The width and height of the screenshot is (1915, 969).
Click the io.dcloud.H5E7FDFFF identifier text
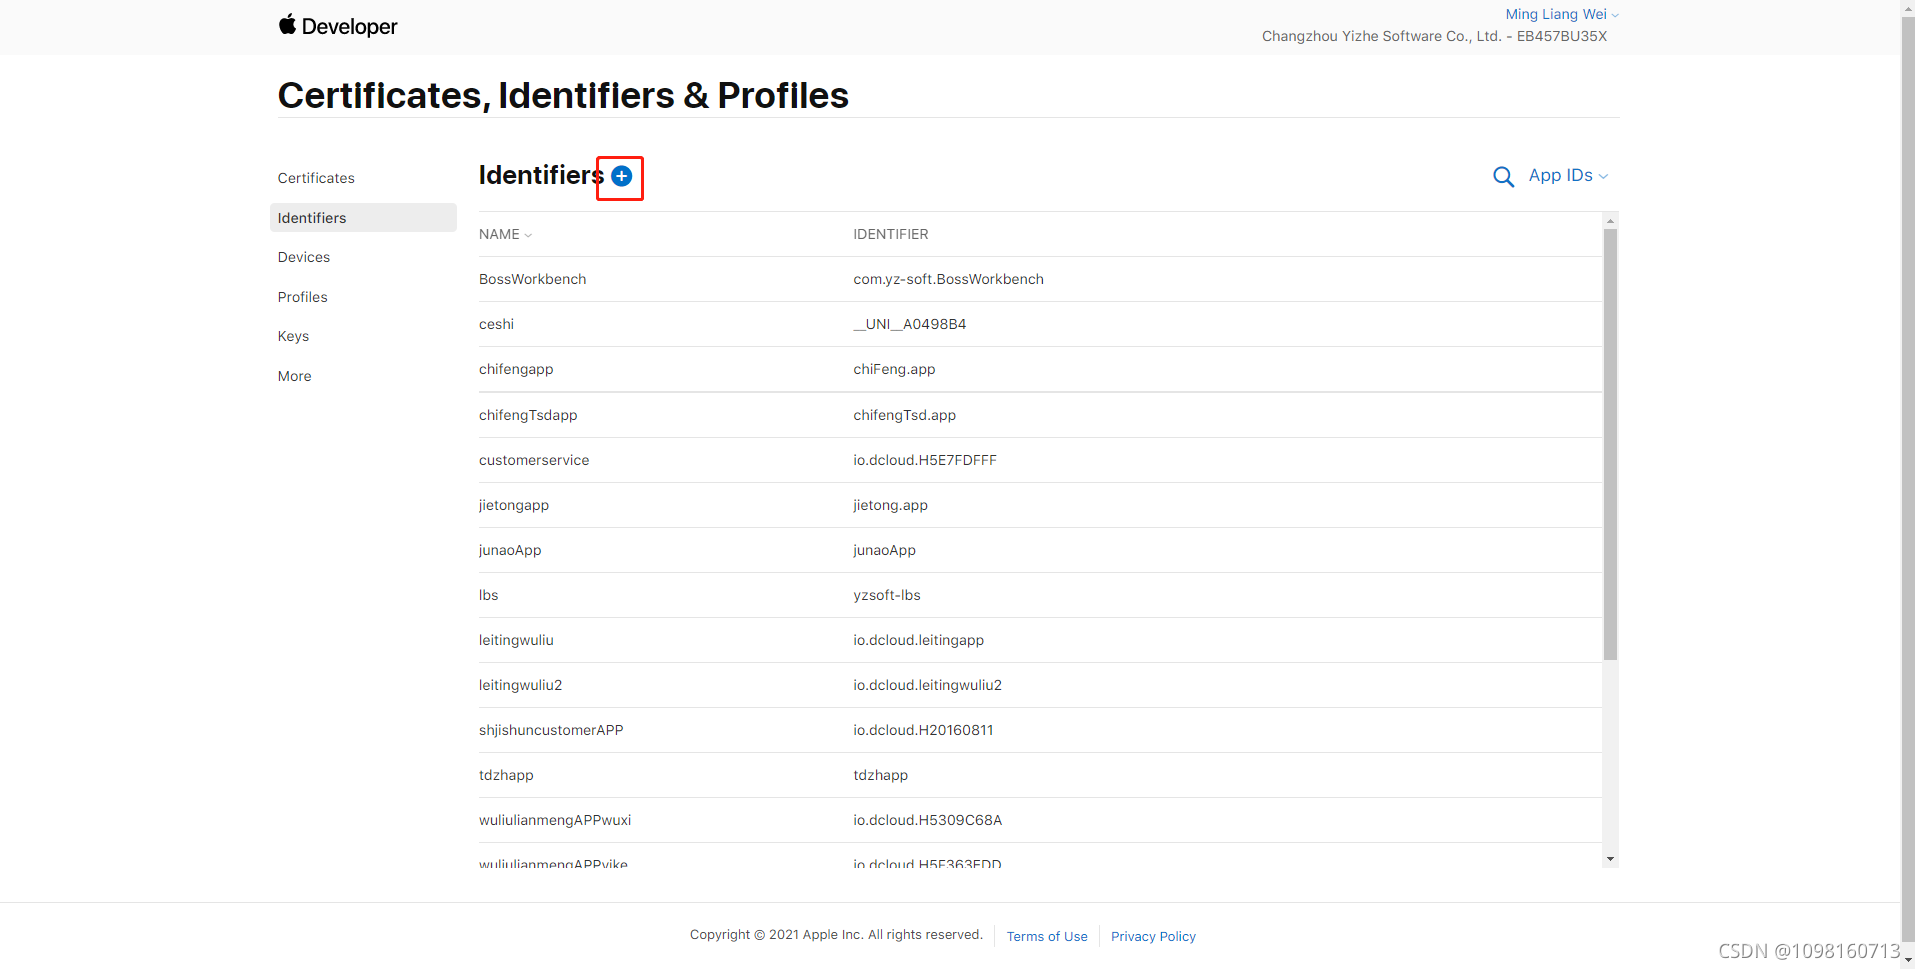[x=925, y=460]
